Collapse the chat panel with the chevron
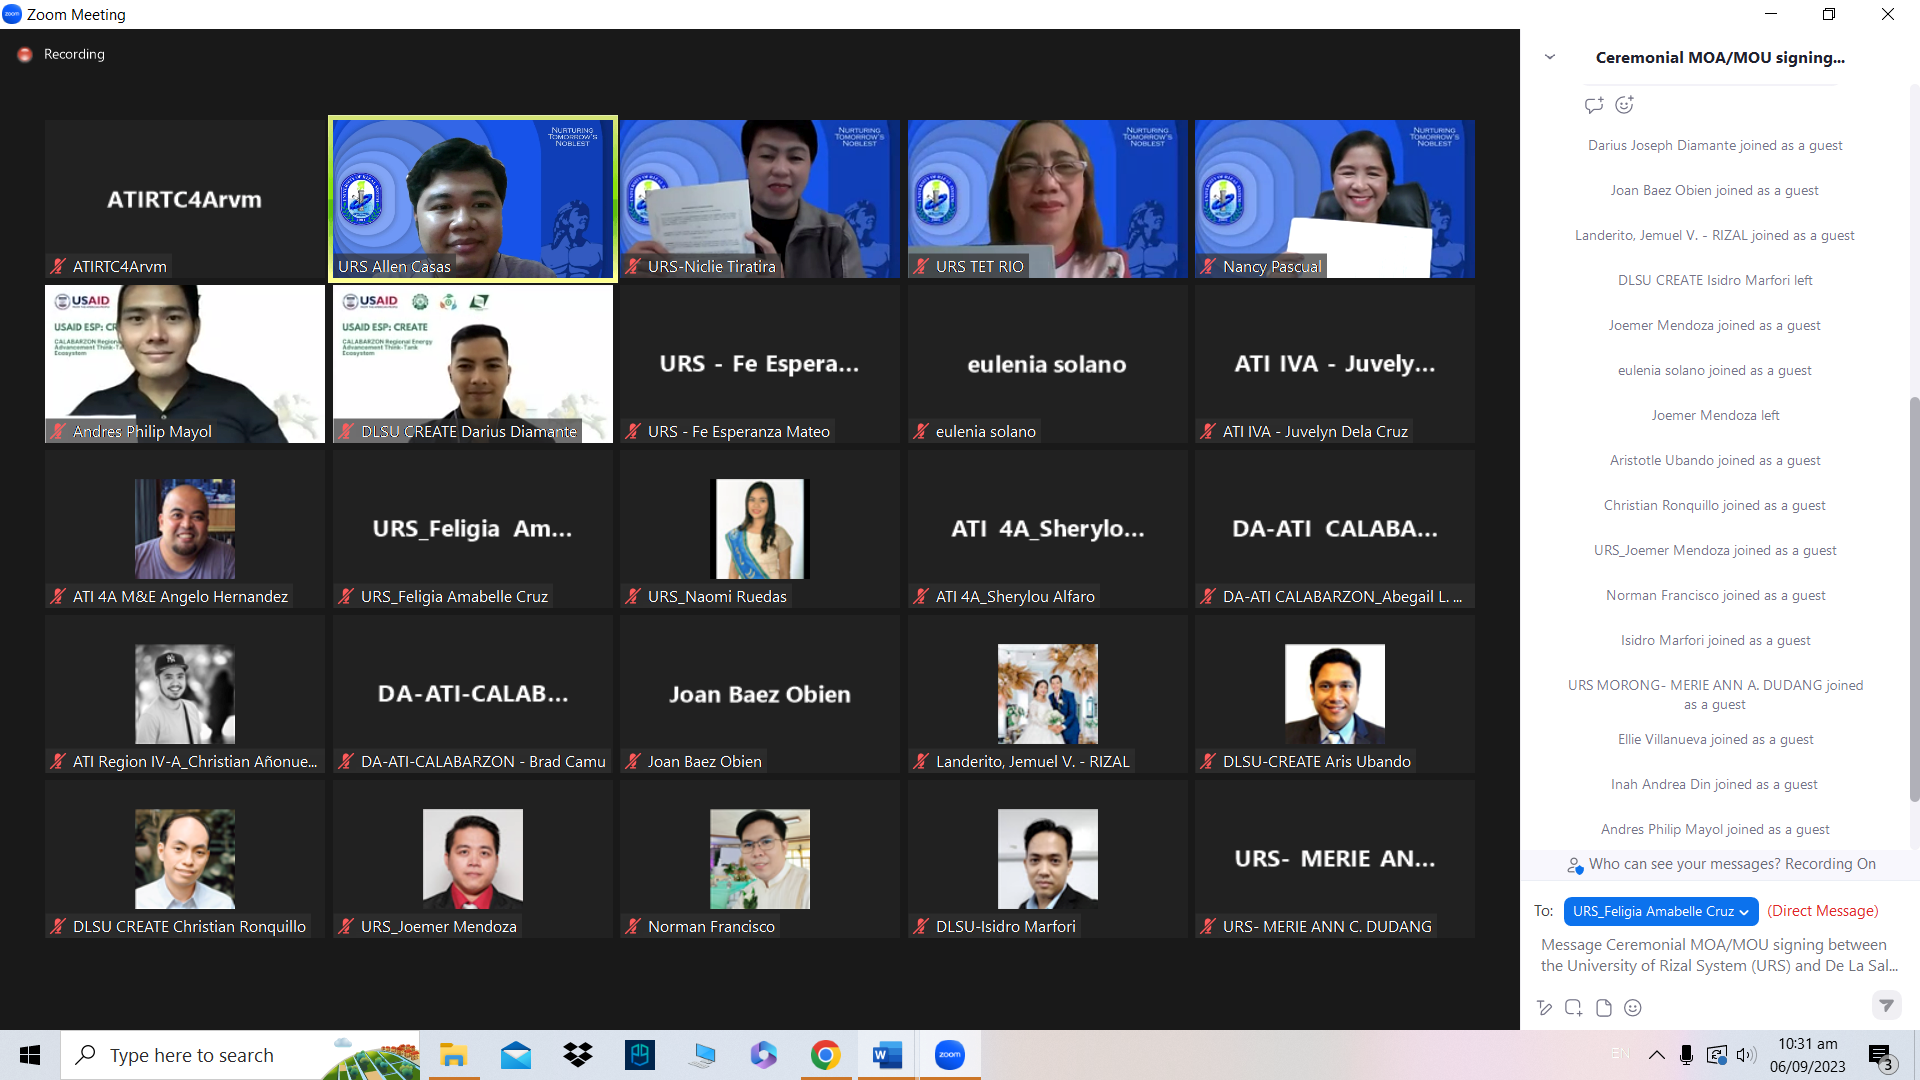The width and height of the screenshot is (1920, 1080). pos(1550,57)
